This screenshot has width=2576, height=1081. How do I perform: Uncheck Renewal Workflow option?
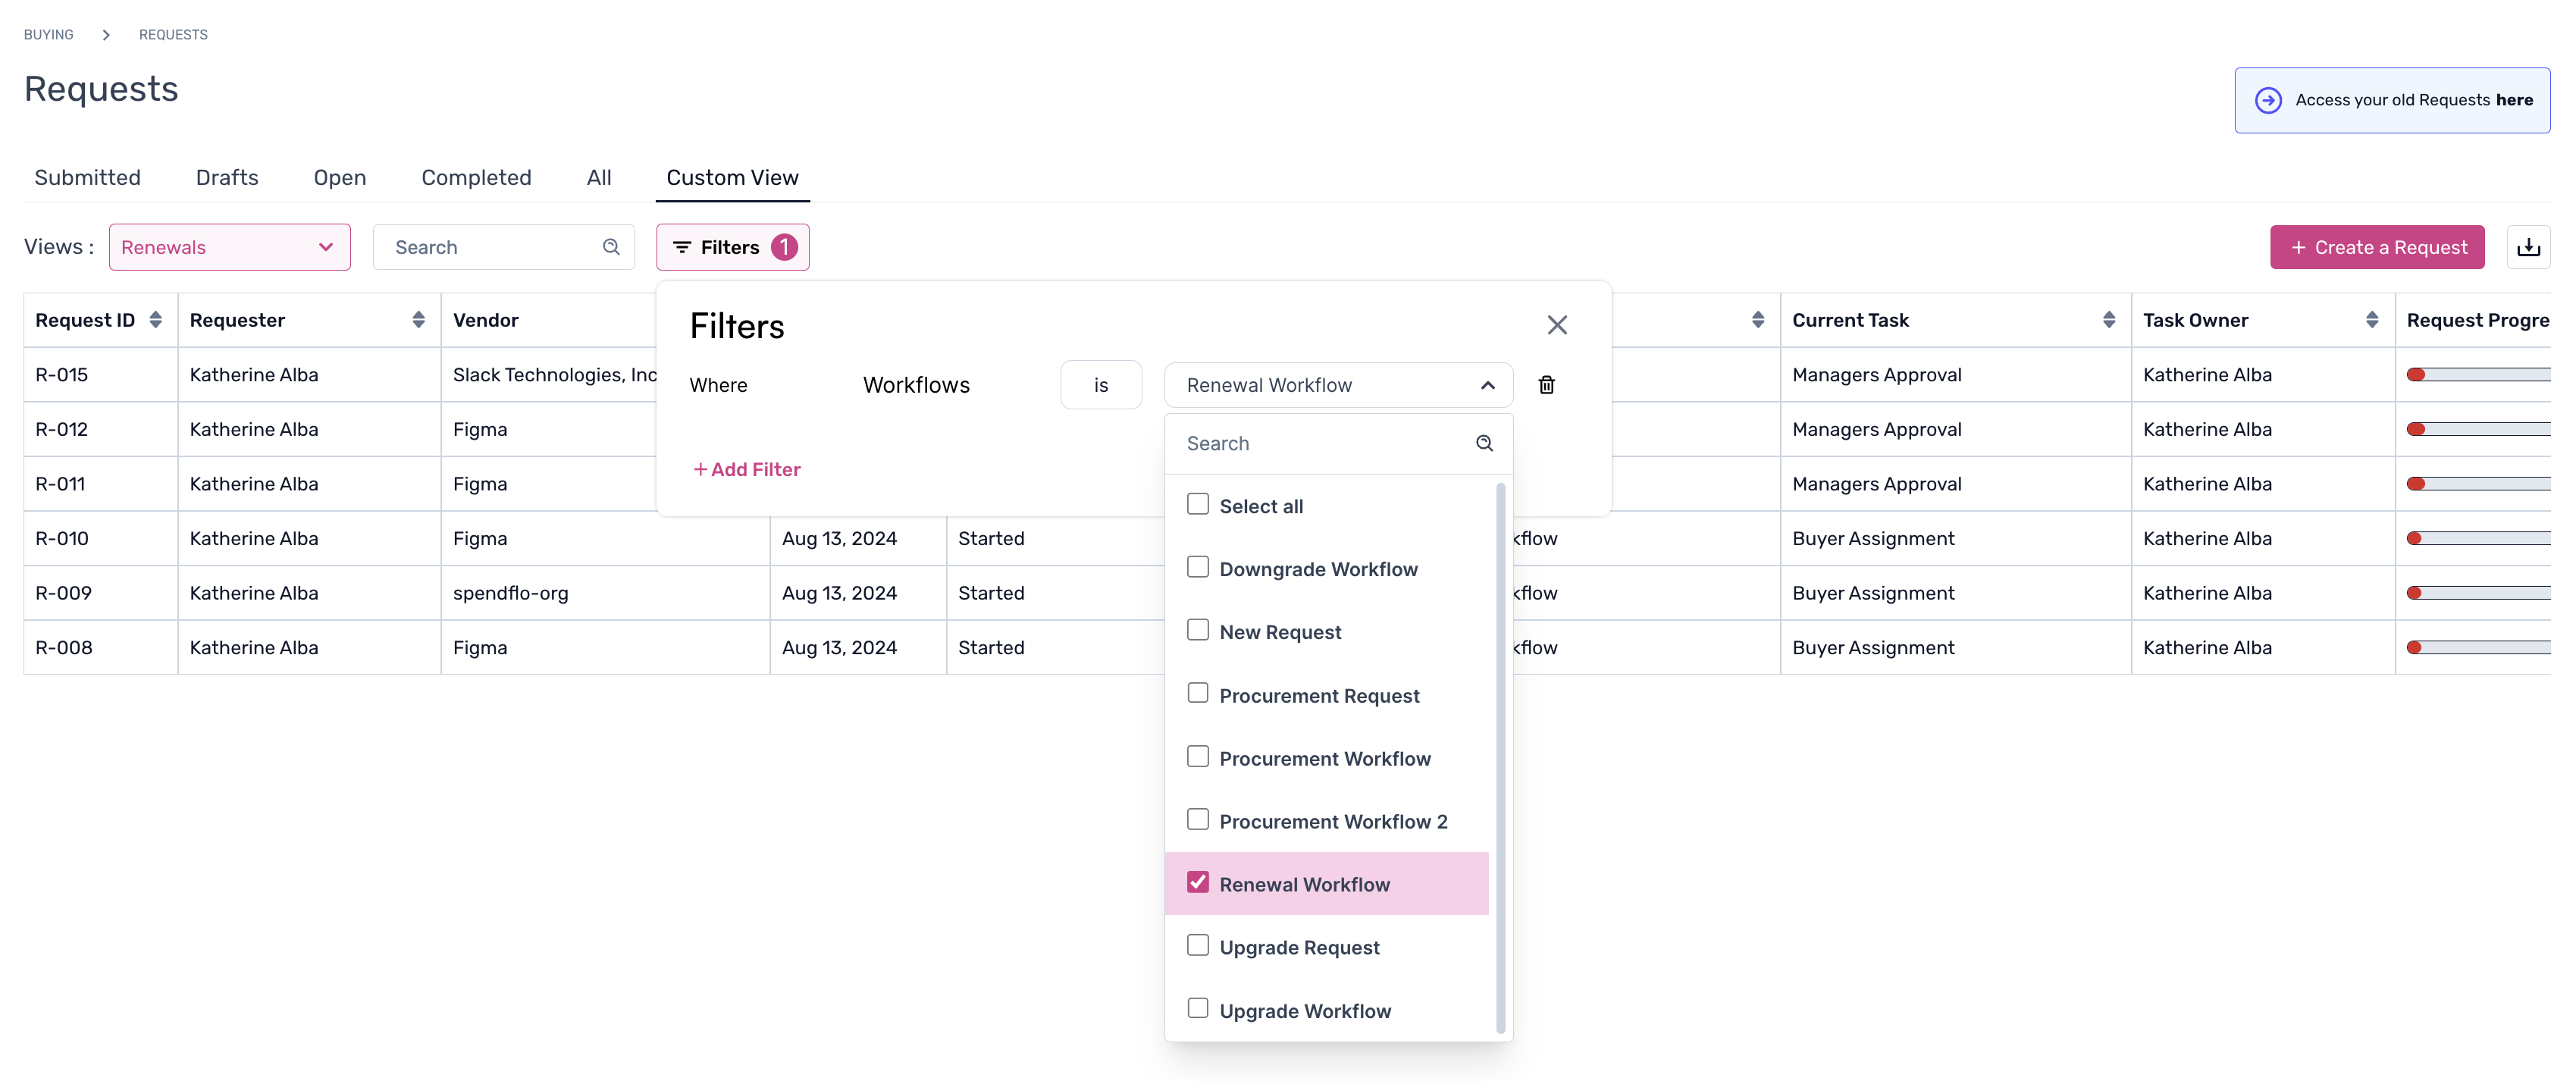tap(1197, 882)
